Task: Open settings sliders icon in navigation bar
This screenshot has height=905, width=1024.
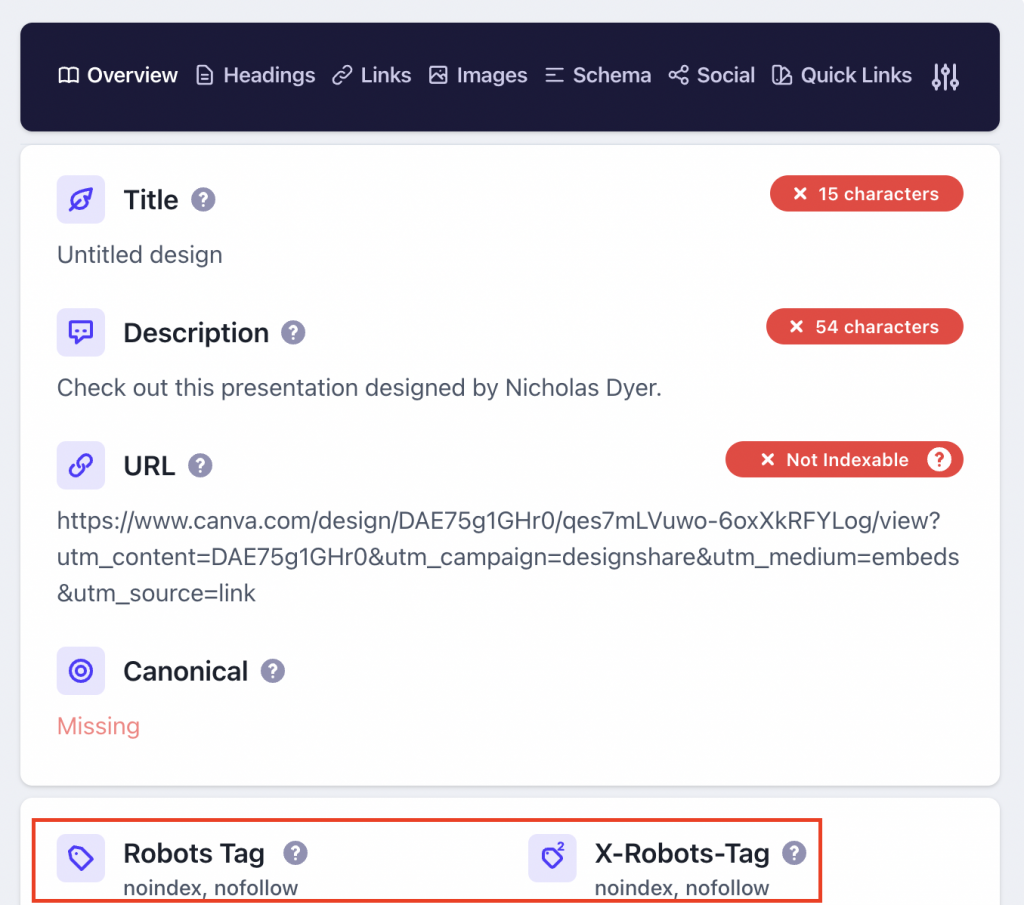Action: pyautogui.click(x=945, y=77)
